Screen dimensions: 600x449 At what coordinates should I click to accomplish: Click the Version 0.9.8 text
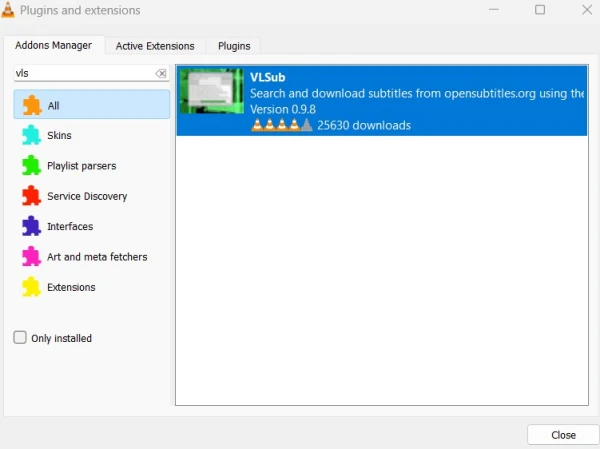click(x=283, y=109)
